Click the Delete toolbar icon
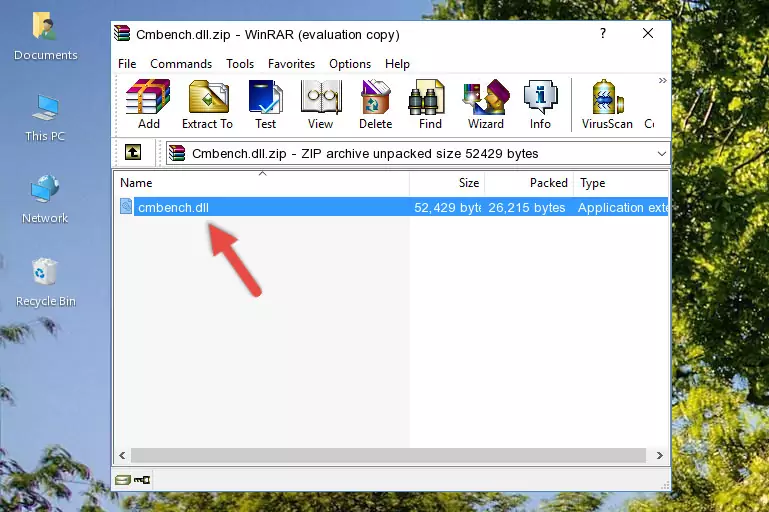Viewport: 769px width, 512px height. pos(375,104)
